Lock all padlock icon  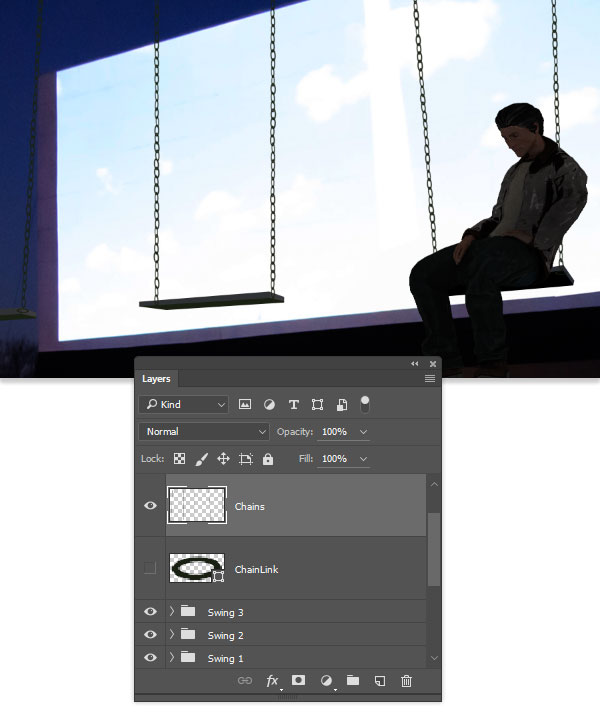268,459
